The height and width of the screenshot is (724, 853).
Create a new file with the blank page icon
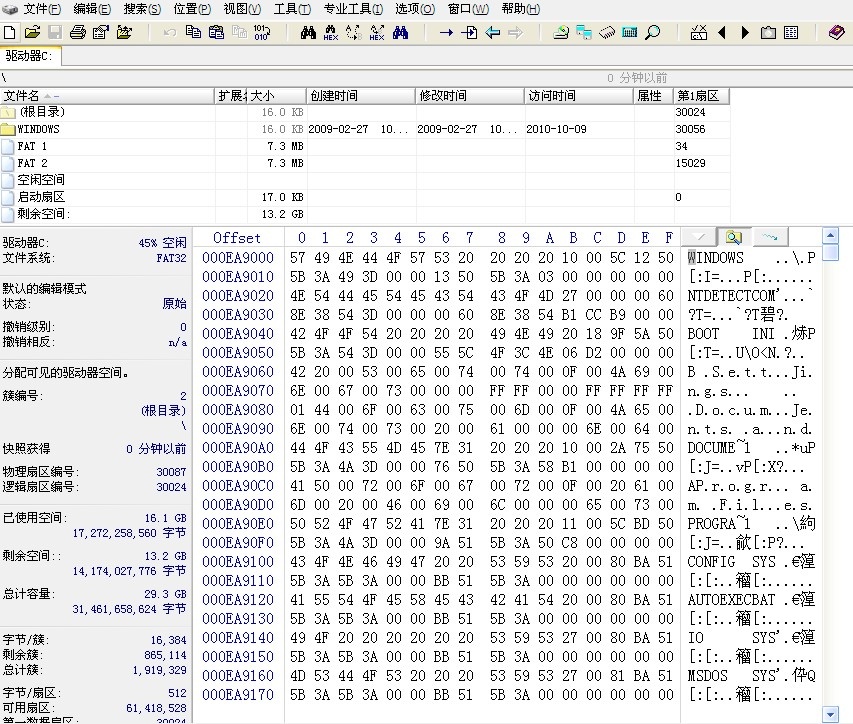coord(9,33)
